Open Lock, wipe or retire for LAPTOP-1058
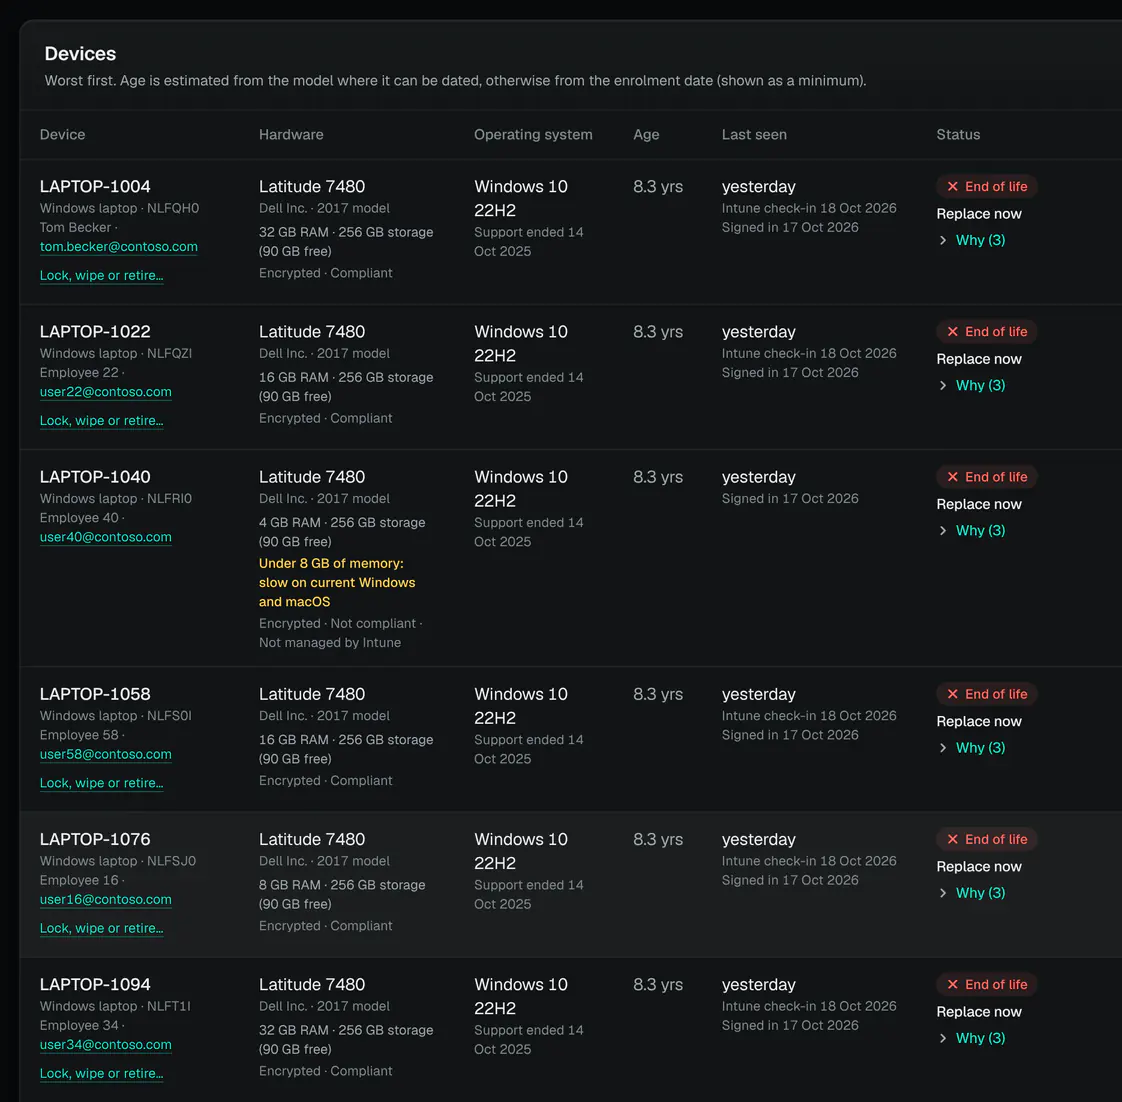 tap(102, 784)
